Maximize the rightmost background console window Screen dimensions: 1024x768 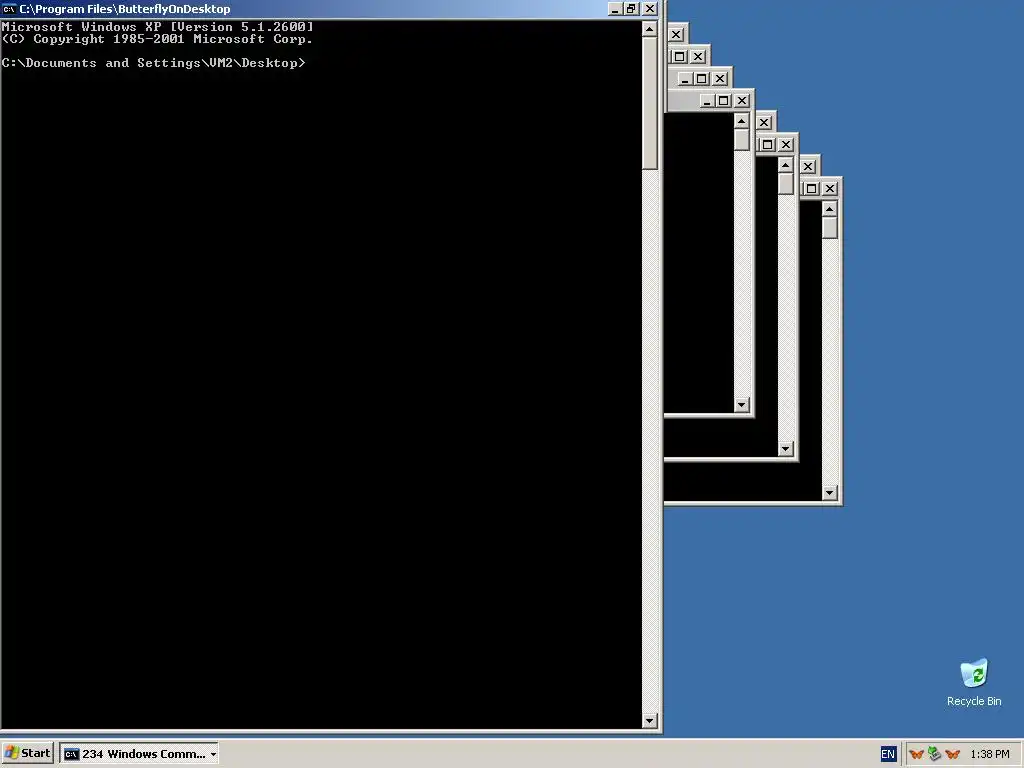click(x=811, y=189)
